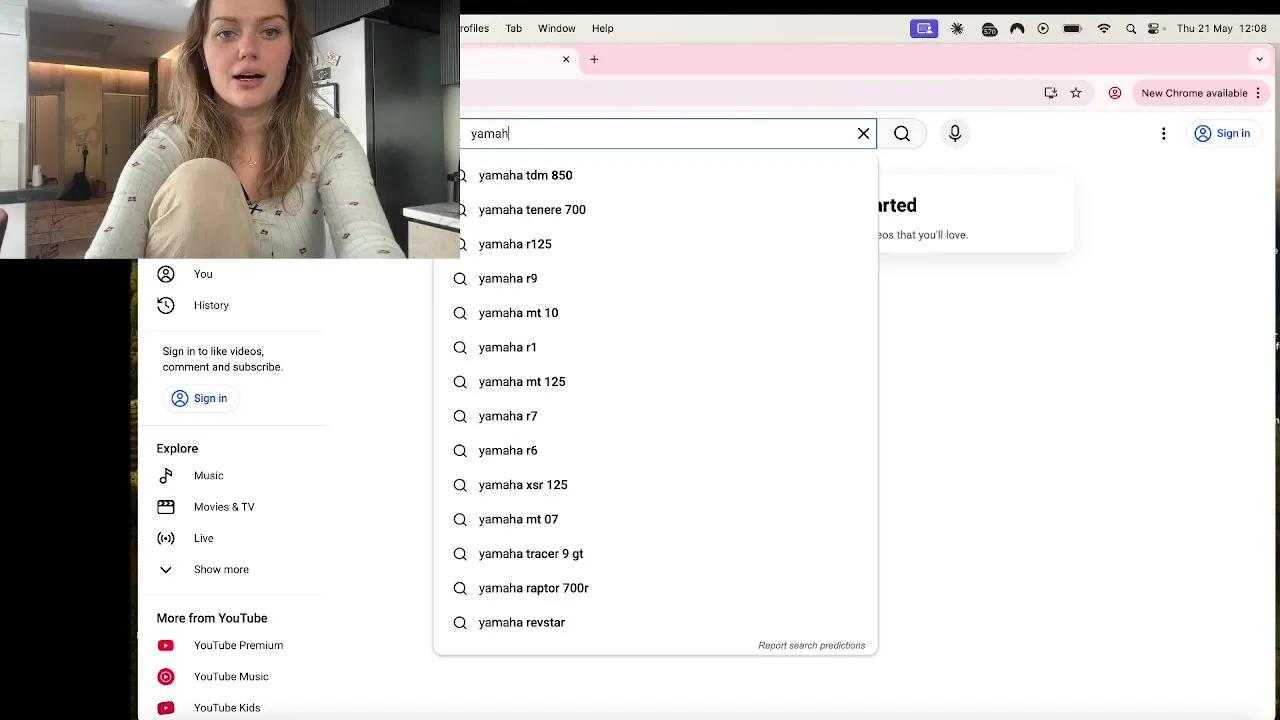Start voice search with the microphone
Image resolution: width=1280 pixels, height=720 pixels.
tap(955, 133)
